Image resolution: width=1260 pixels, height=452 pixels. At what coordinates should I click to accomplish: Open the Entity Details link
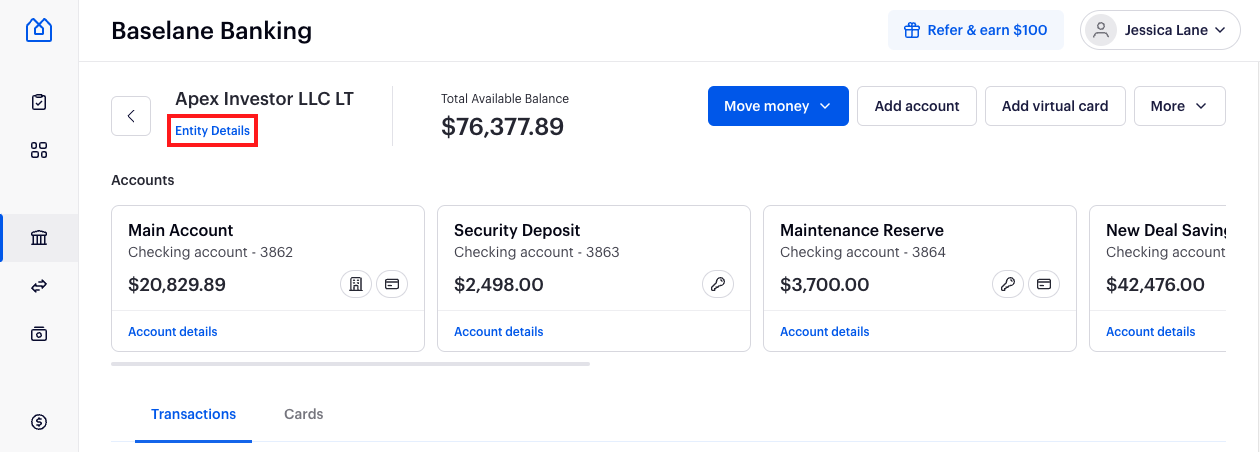coord(212,131)
